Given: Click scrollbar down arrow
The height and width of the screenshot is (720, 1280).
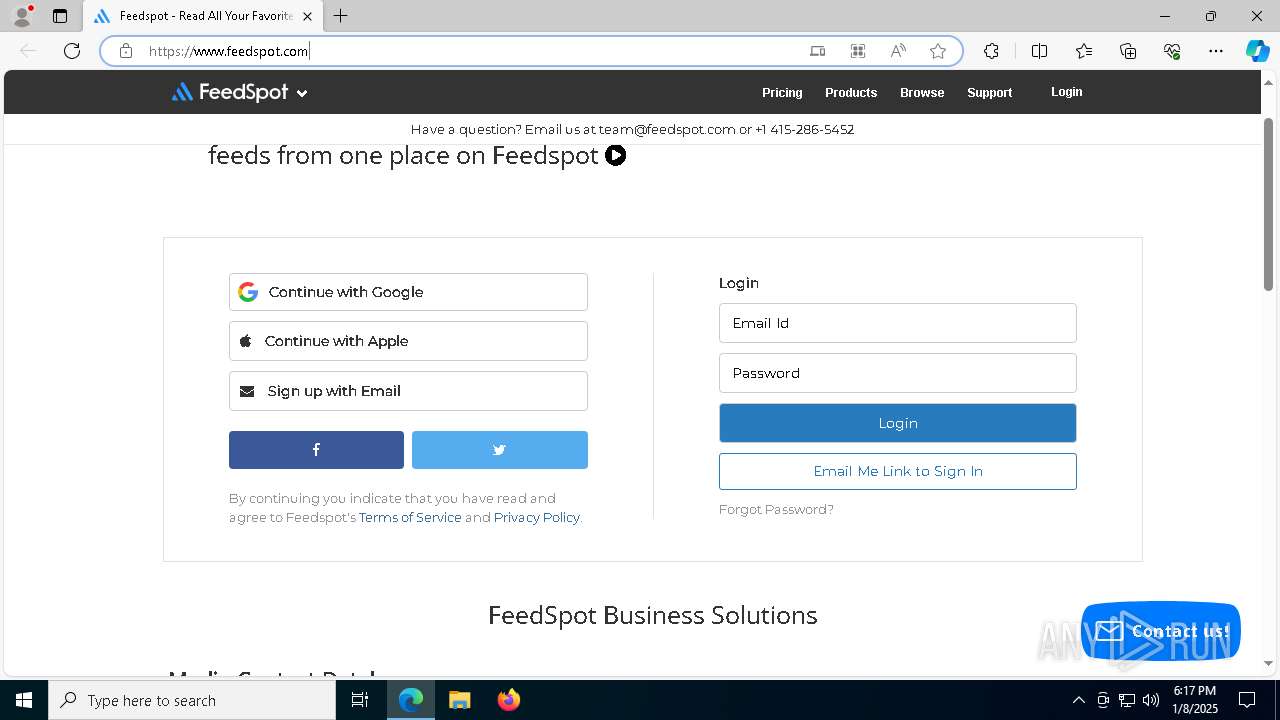Looking at the screenshot, I should [x=1268, y=663].
